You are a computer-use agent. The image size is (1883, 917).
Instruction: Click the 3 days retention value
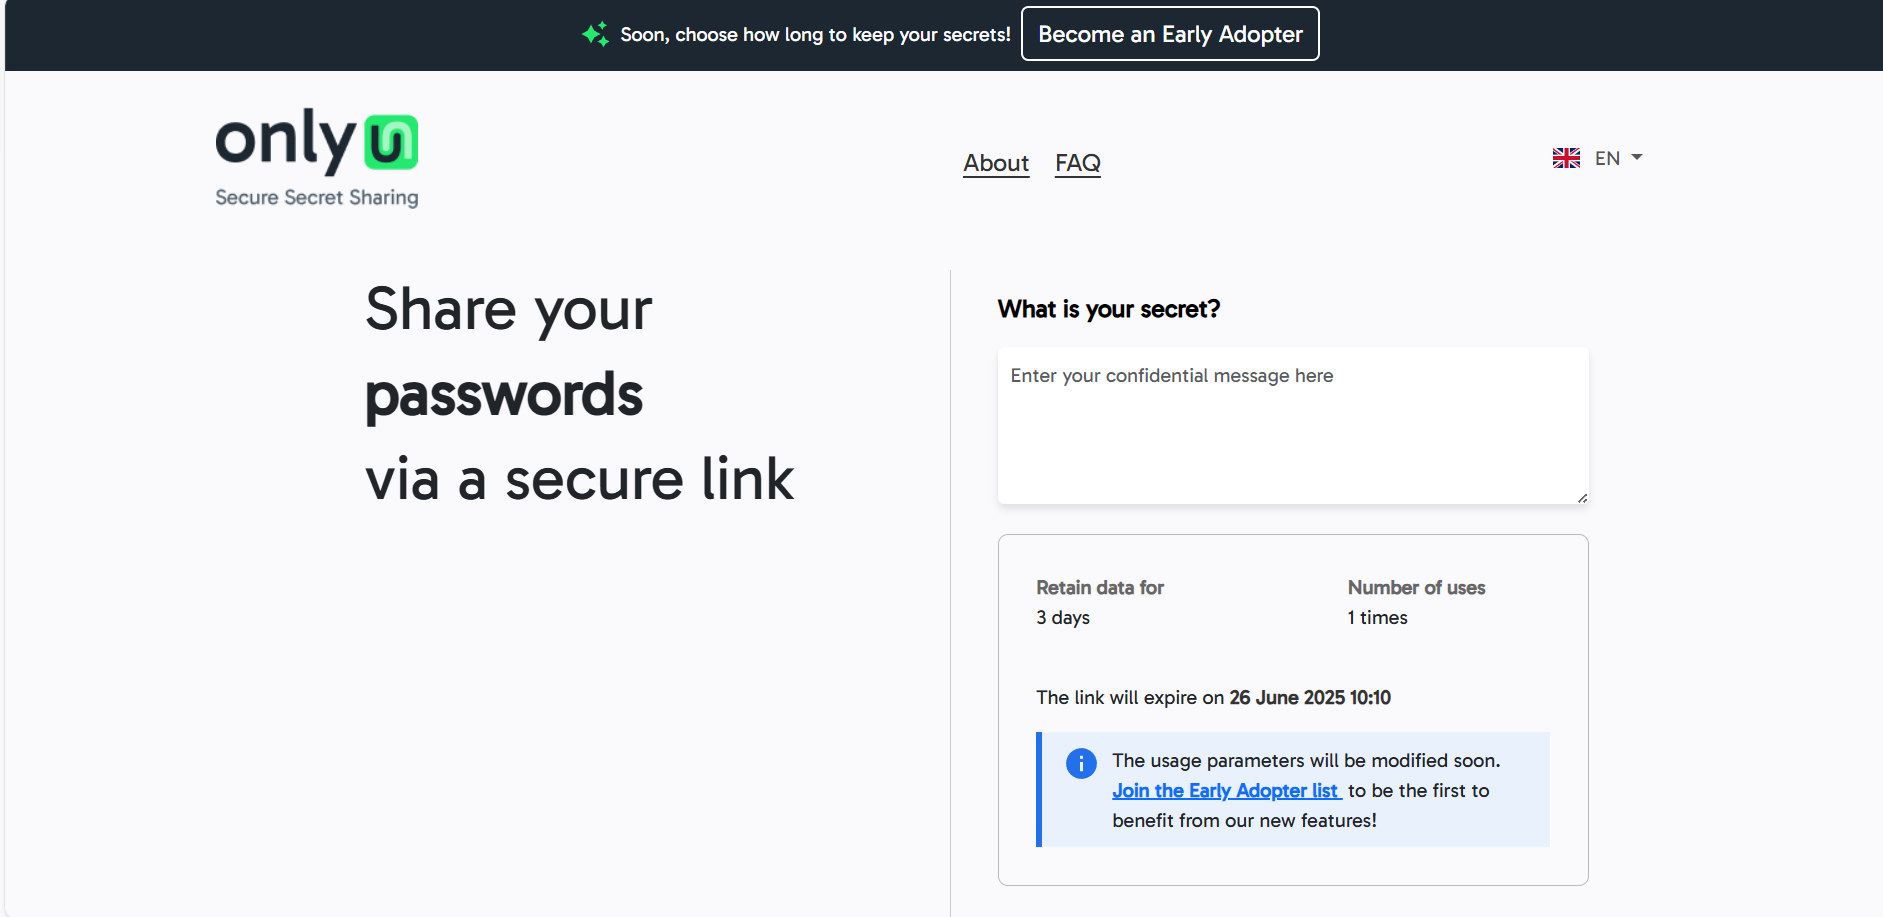1063,618
